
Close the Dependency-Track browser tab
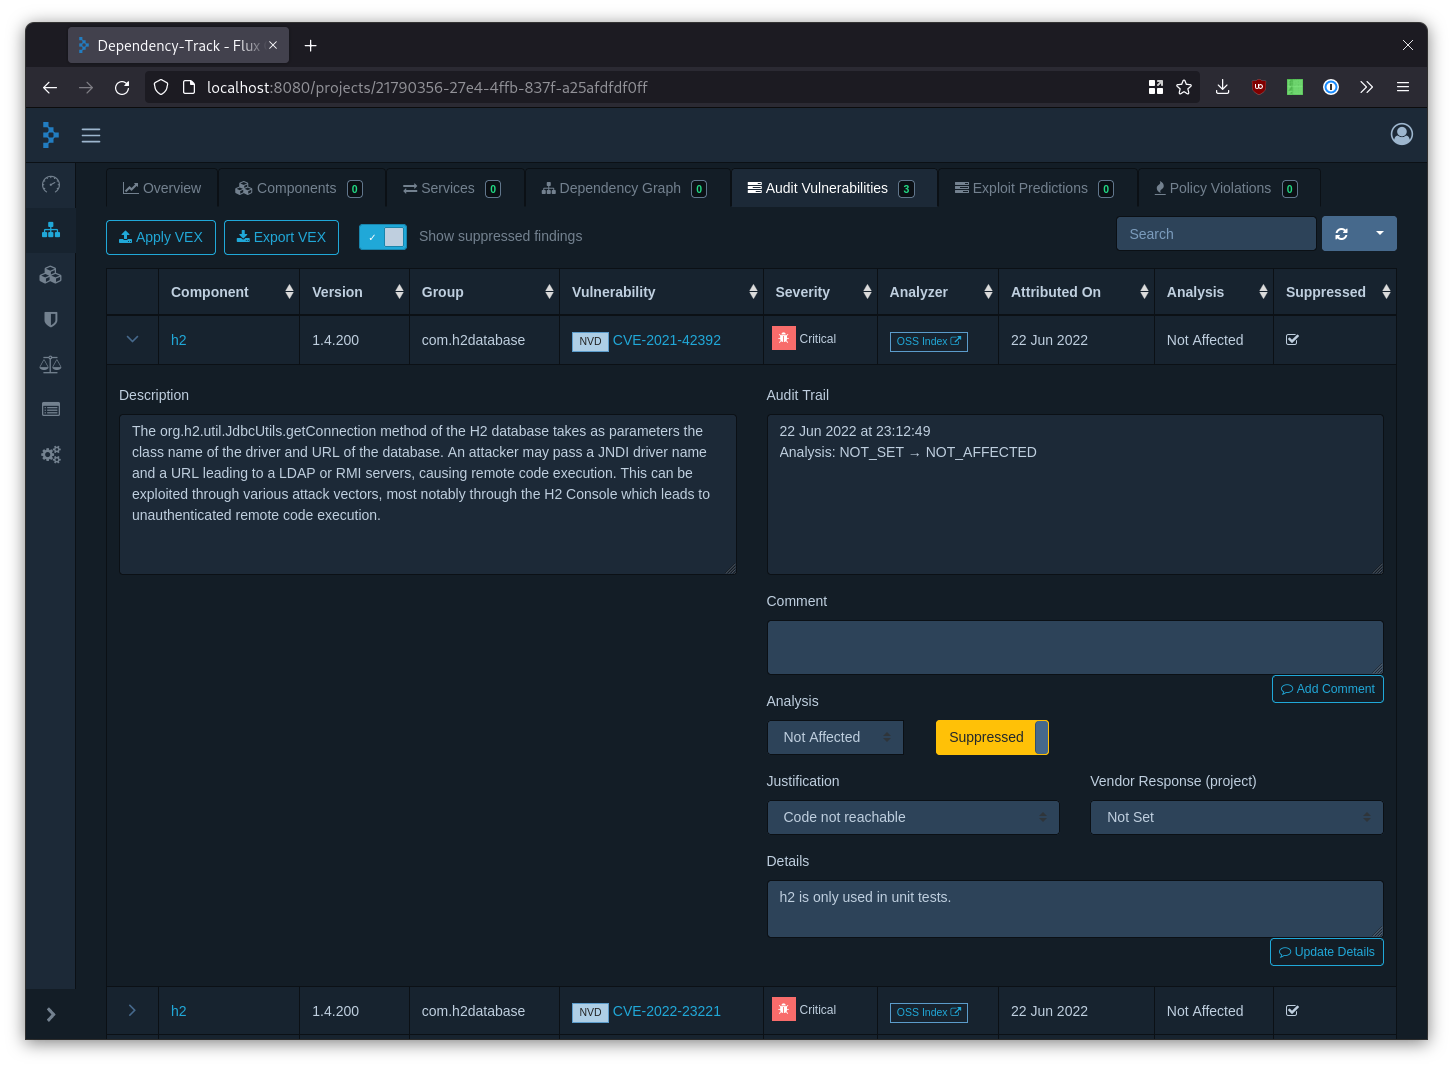click(x=273, y=46)
